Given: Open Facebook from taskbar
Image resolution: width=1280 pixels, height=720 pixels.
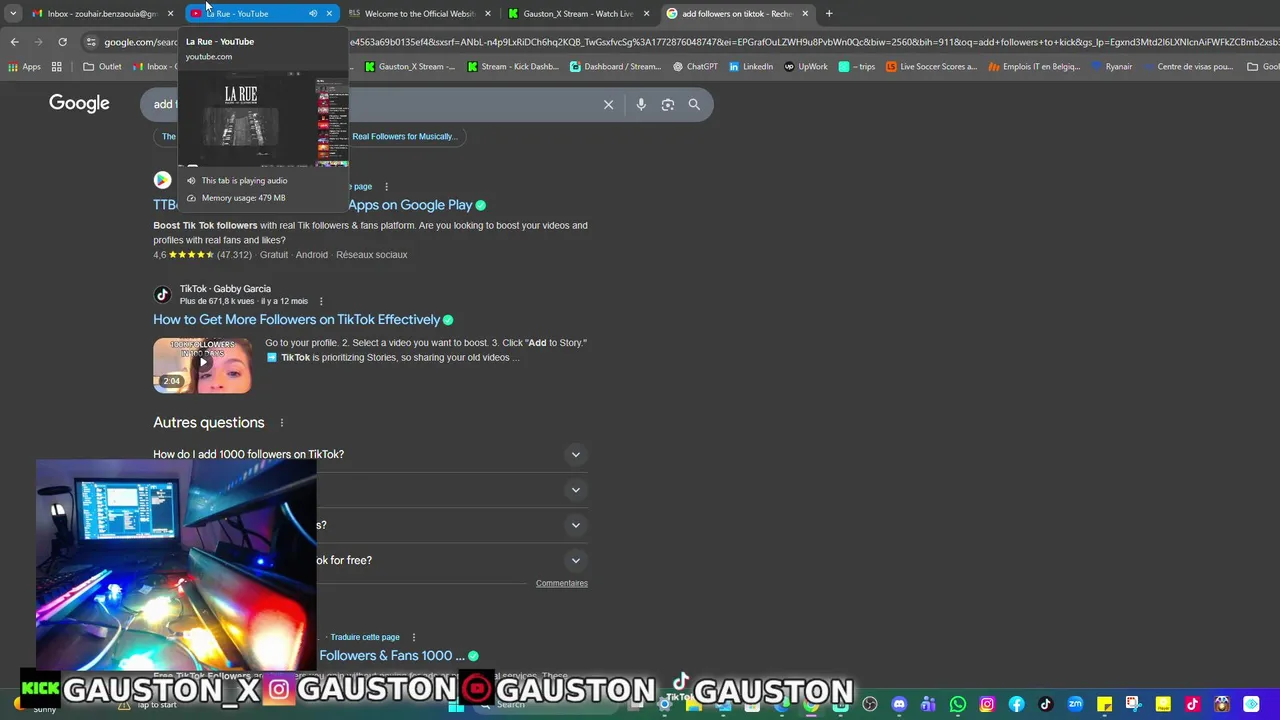Looking at the screenshot, I should point(1016,704).
